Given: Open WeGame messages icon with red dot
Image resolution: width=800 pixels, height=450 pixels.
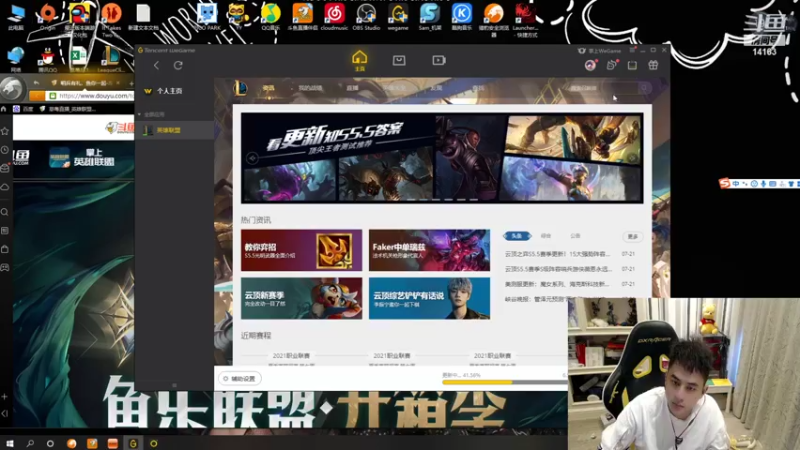Looking at the screenshot, I should pos(612,65).
